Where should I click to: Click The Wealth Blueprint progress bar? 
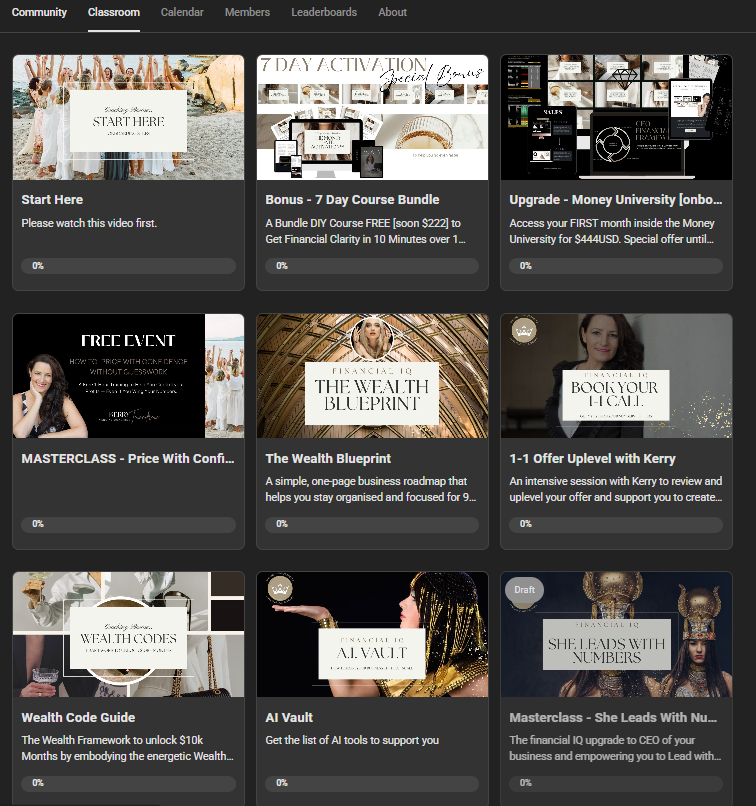pos(372,524)
